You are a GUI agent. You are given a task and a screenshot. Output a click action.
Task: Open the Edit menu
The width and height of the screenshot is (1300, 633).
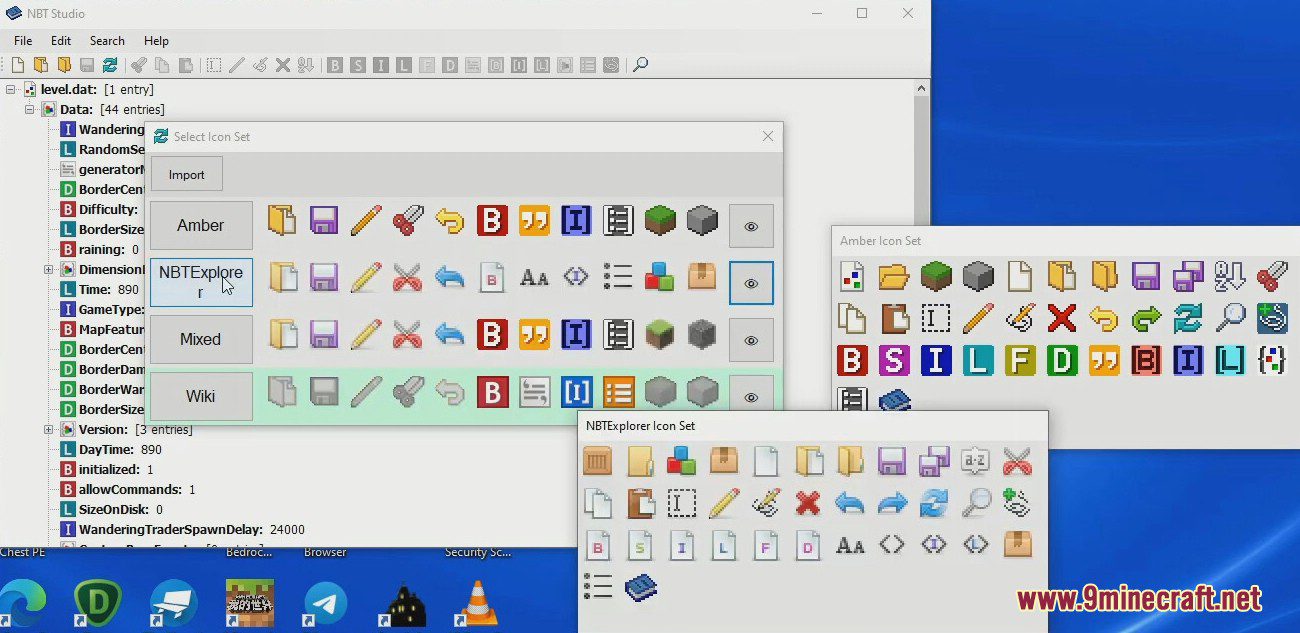[61, 41]
